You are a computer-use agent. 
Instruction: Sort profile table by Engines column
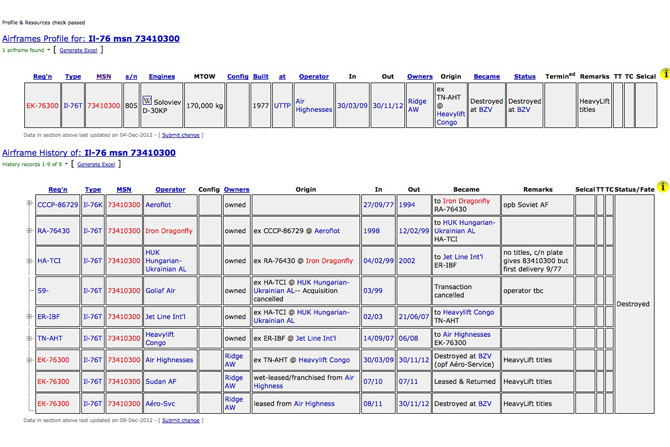click(x=162, y=76)
